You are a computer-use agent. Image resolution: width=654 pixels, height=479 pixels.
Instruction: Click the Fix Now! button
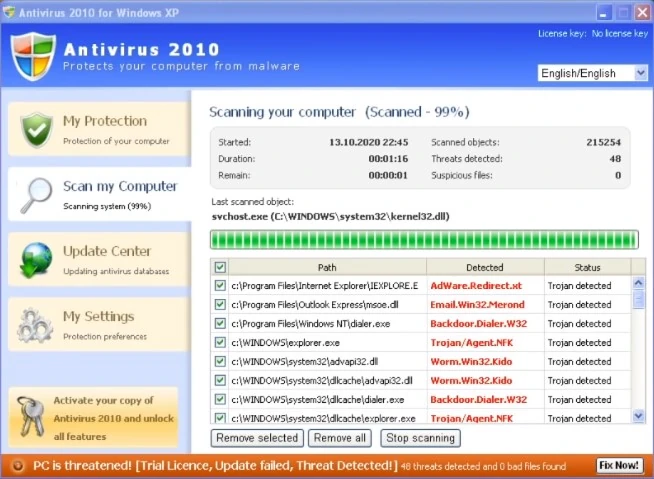tap(619, 465)
